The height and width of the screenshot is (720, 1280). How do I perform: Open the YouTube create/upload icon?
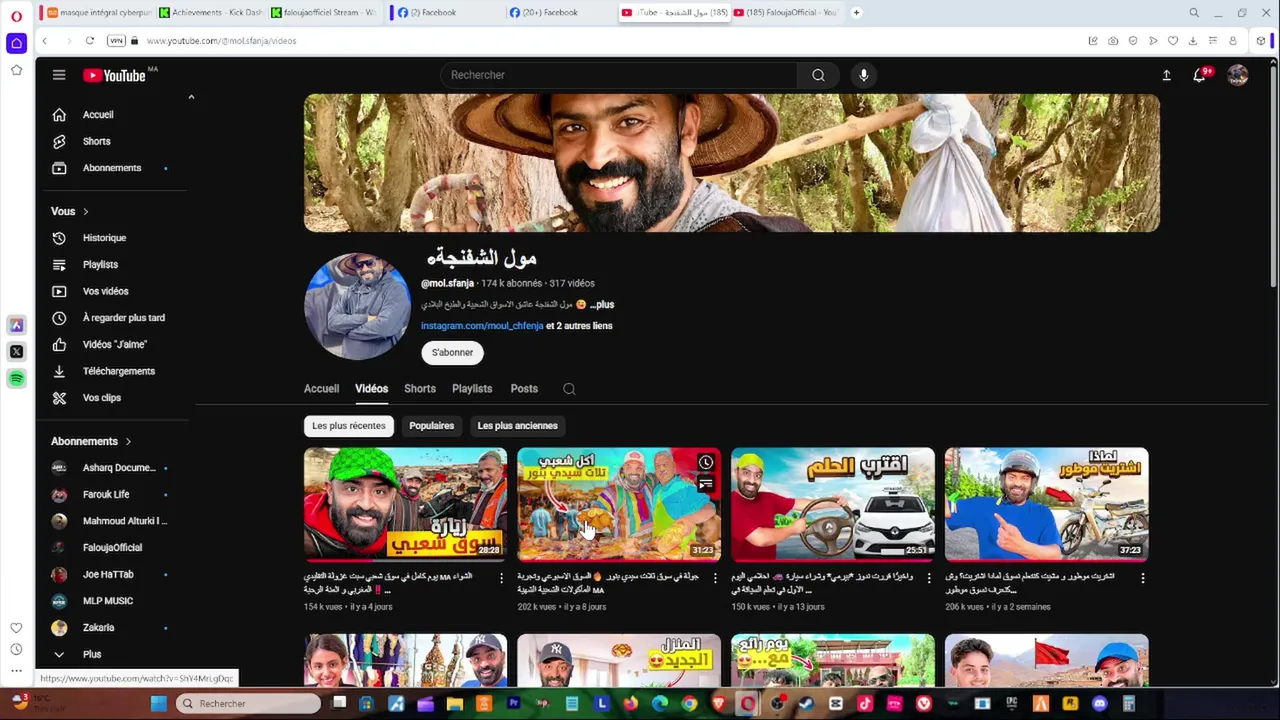[1166, 75]
